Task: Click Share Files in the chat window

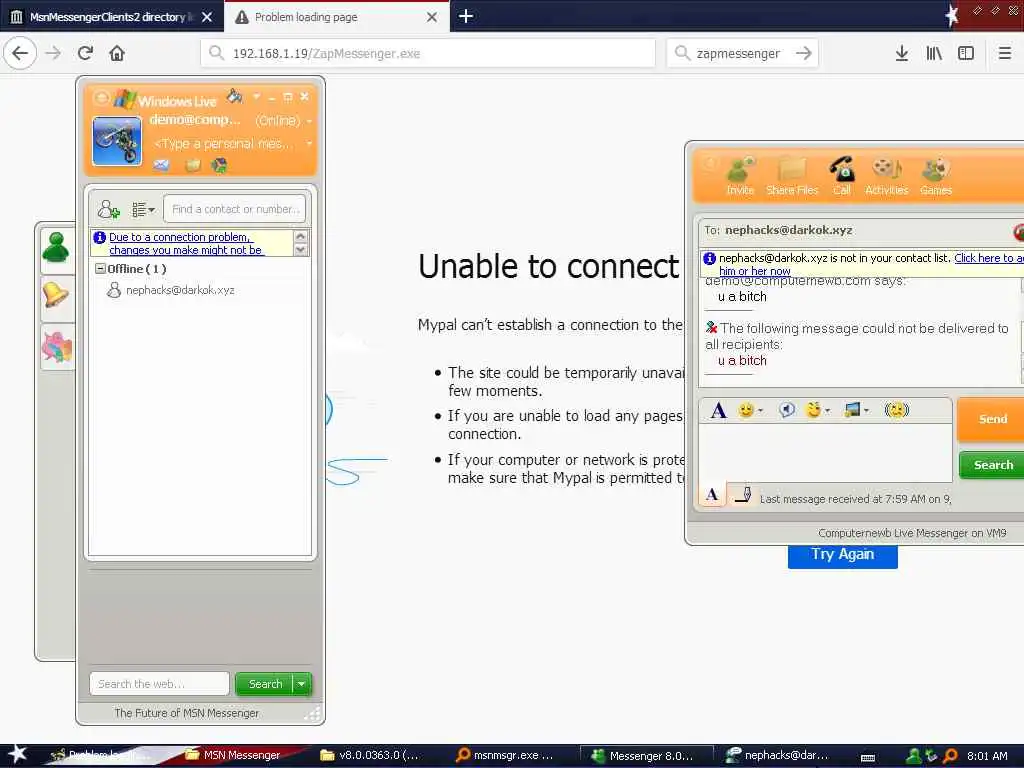Action: (792, 175)
